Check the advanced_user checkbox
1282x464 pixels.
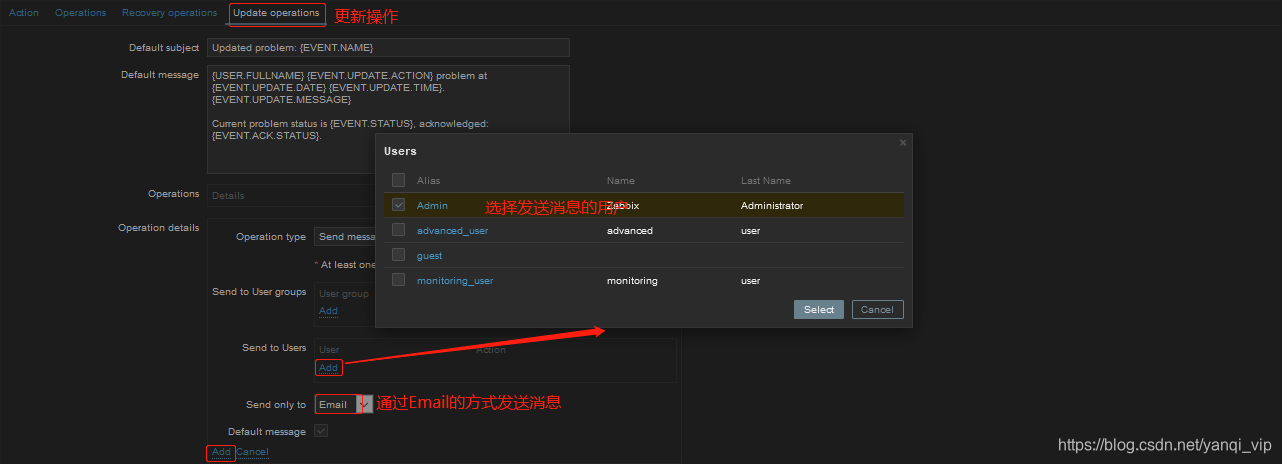tap(399, 230)
